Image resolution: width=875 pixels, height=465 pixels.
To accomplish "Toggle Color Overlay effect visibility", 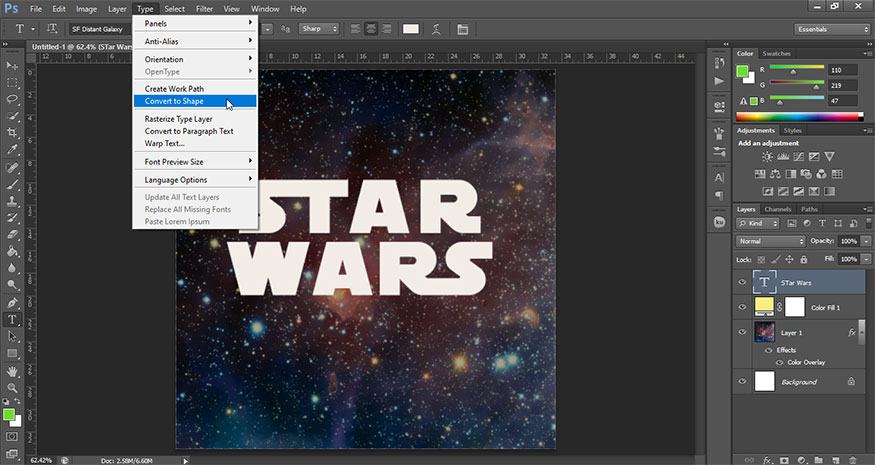I will point(780,362).
